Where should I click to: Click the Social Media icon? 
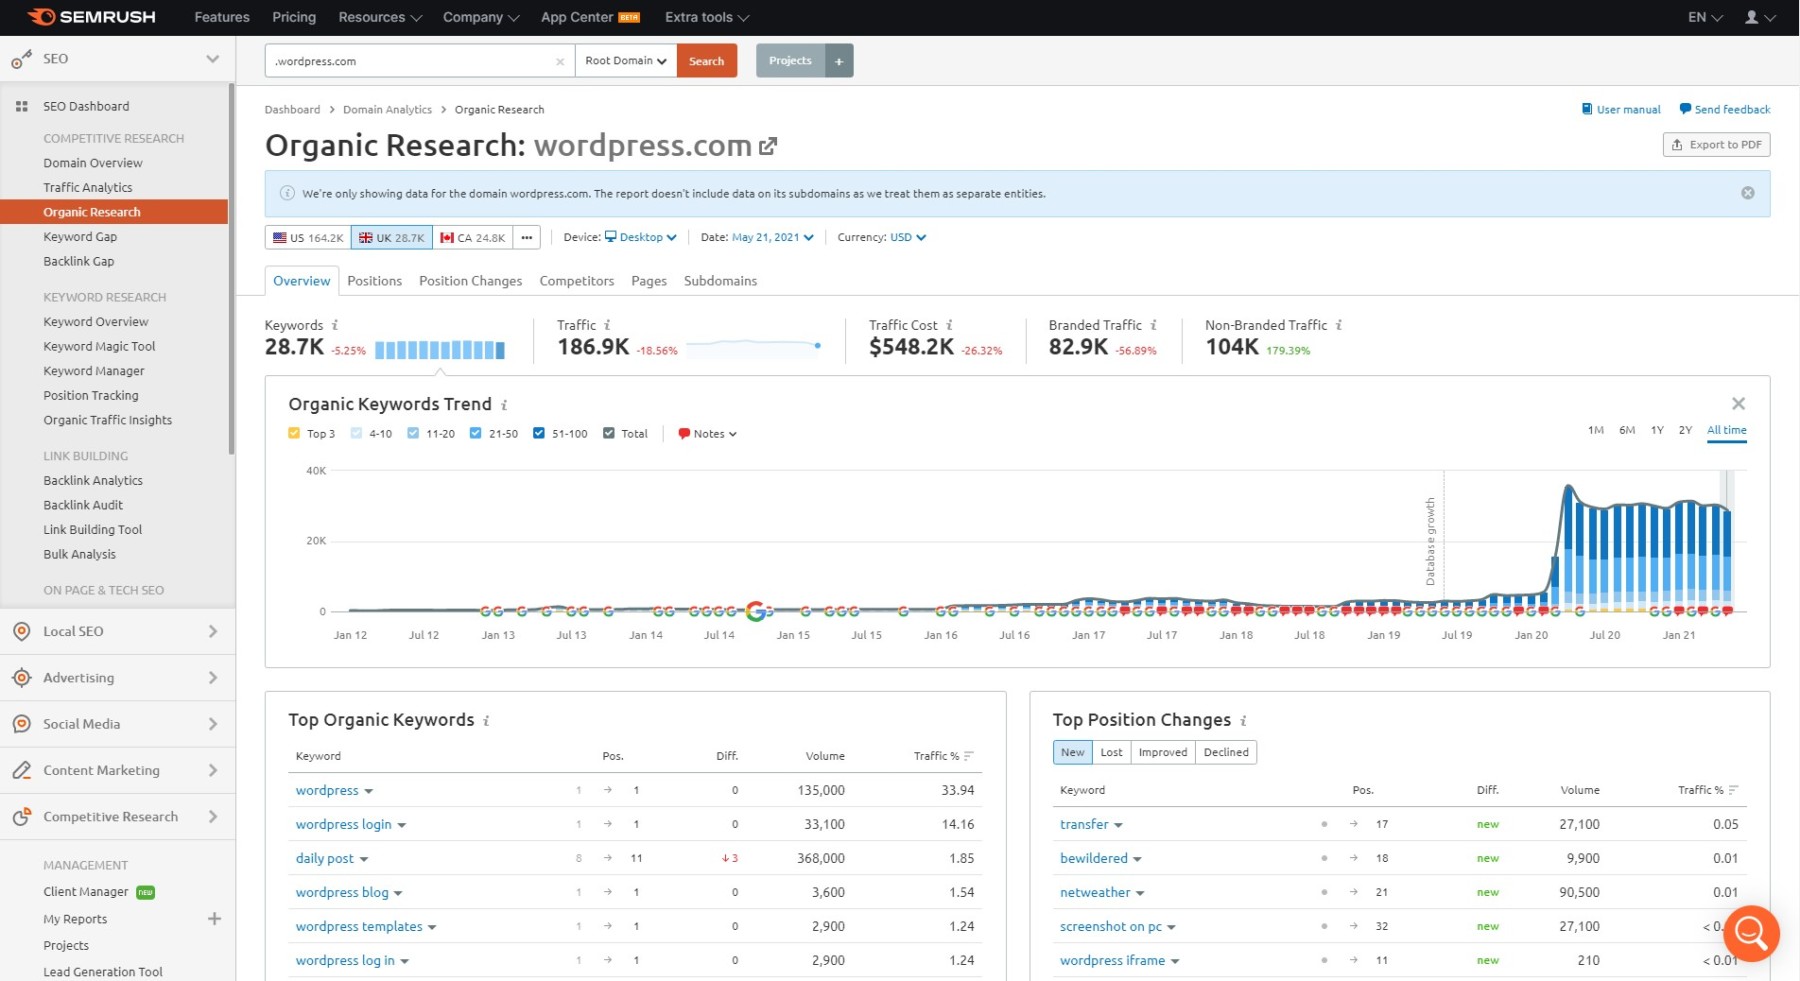pyautogui.click(x=21, y=724)
